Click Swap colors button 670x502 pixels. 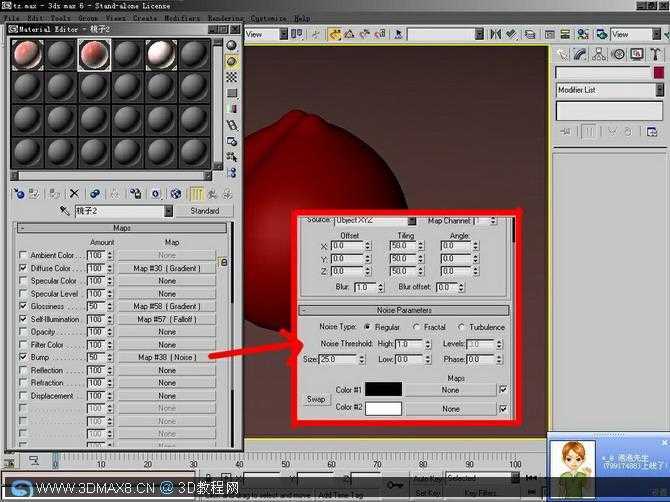316,399
